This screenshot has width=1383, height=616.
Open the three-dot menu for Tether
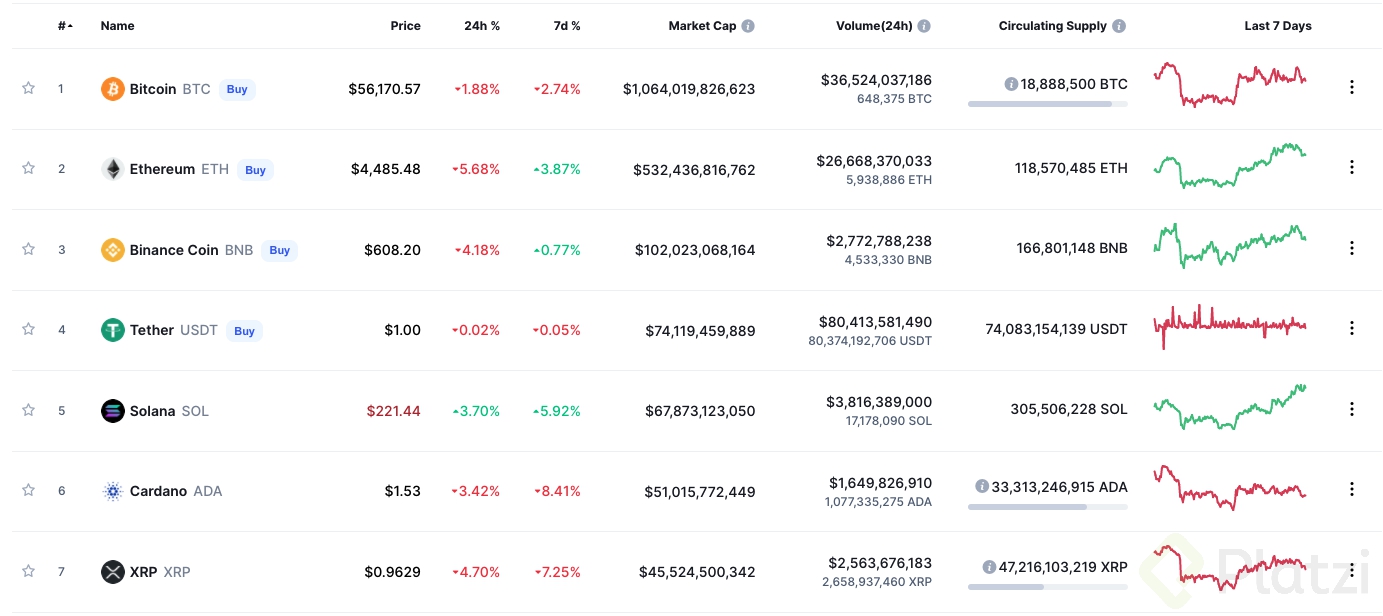(x=1352, y=328)
